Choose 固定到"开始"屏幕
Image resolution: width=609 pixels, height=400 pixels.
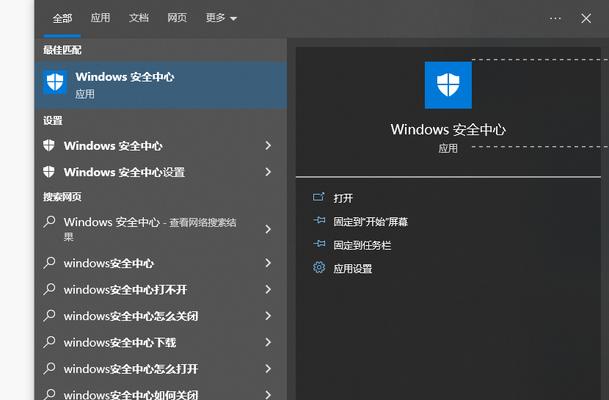coord(371,222)
